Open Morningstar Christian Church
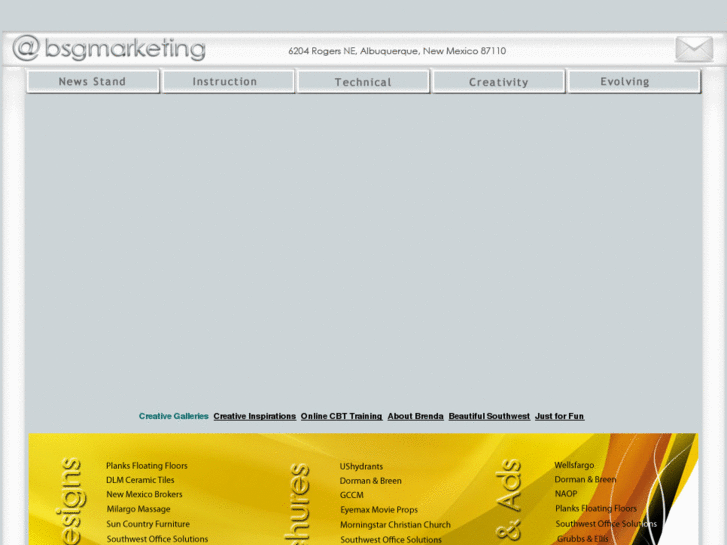727x545 pixels. coord(395,525)
